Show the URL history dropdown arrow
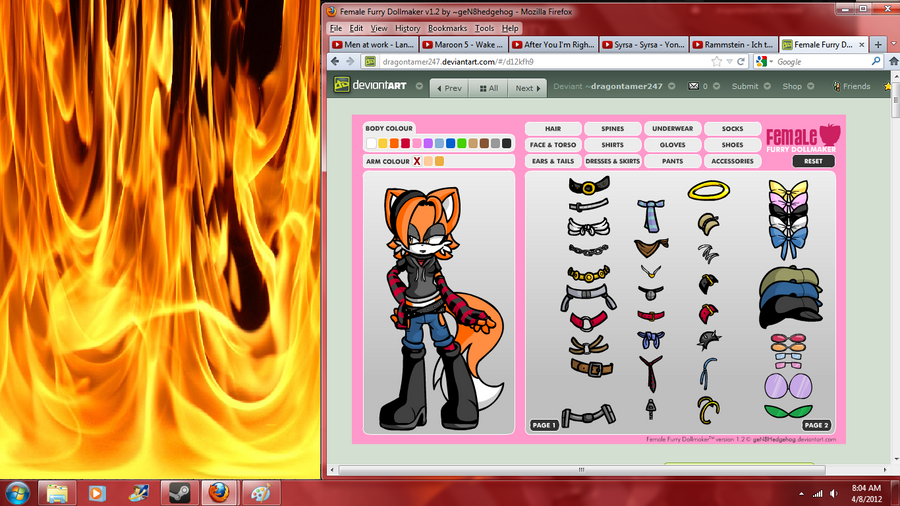The height and width of the screenshot is (506, 900). [x=729, y=61]
